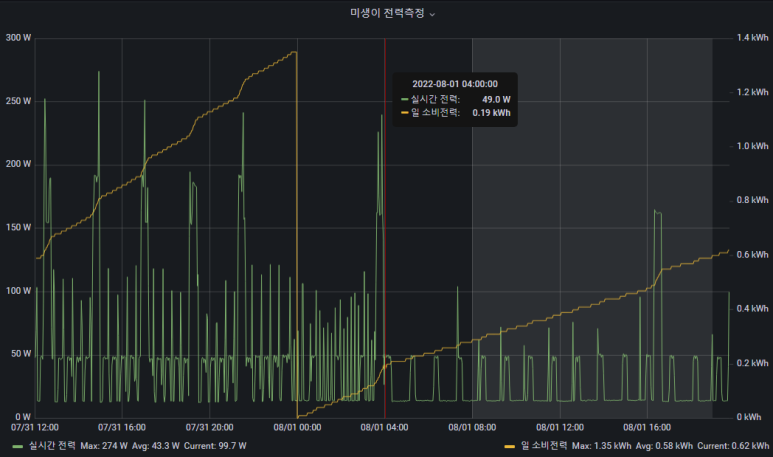Viewport: 773px width, 457px height.
Task: Click the 300 W left axis label
Action: [x=18, y=38]
